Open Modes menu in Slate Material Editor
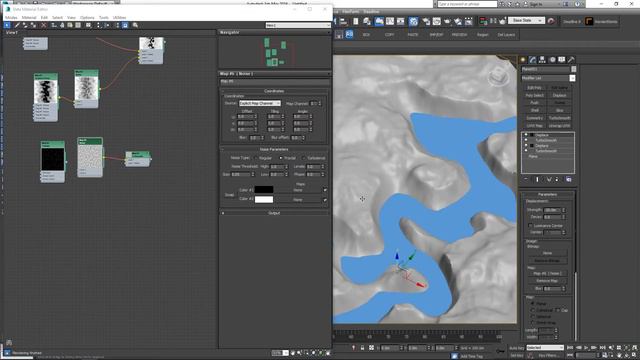Viewport: 640px width, 360px height. point(11,18)
